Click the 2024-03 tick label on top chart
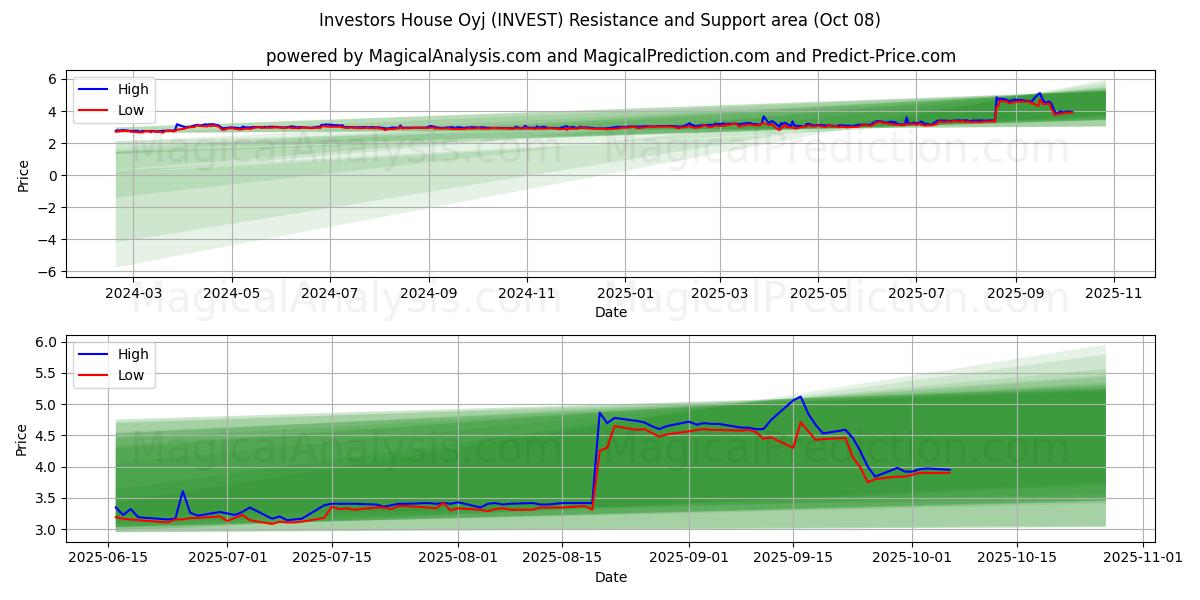The width and height of the screenshot is (1200, 600). click(x=133, y=294)
